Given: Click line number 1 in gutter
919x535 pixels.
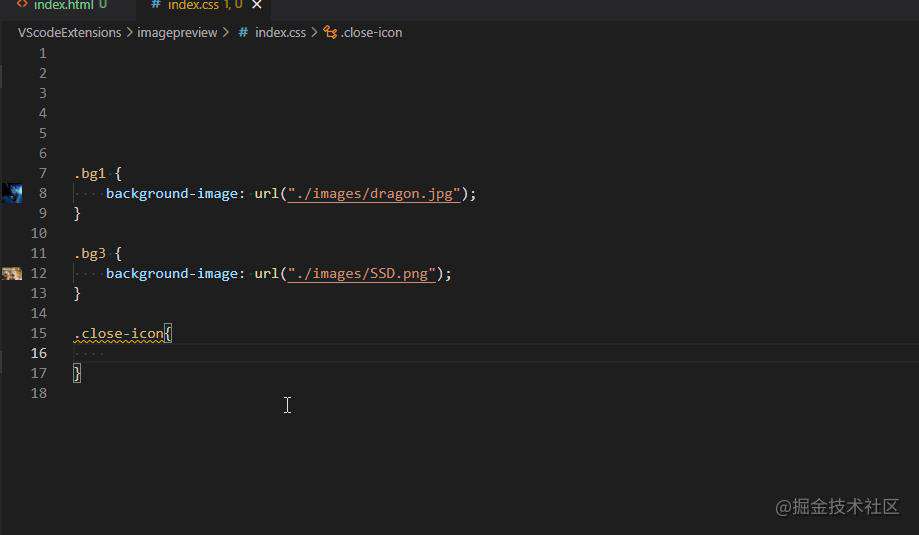Looking at the screenshot, I should coord(43,53).
